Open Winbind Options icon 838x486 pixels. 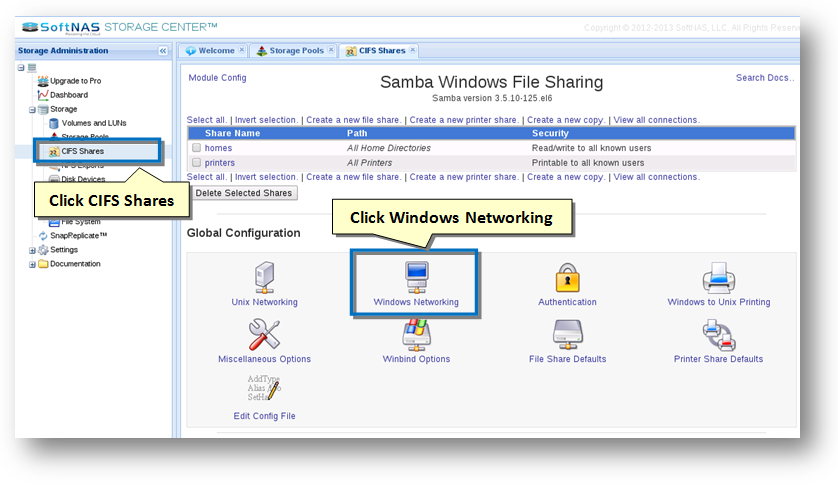416,335
